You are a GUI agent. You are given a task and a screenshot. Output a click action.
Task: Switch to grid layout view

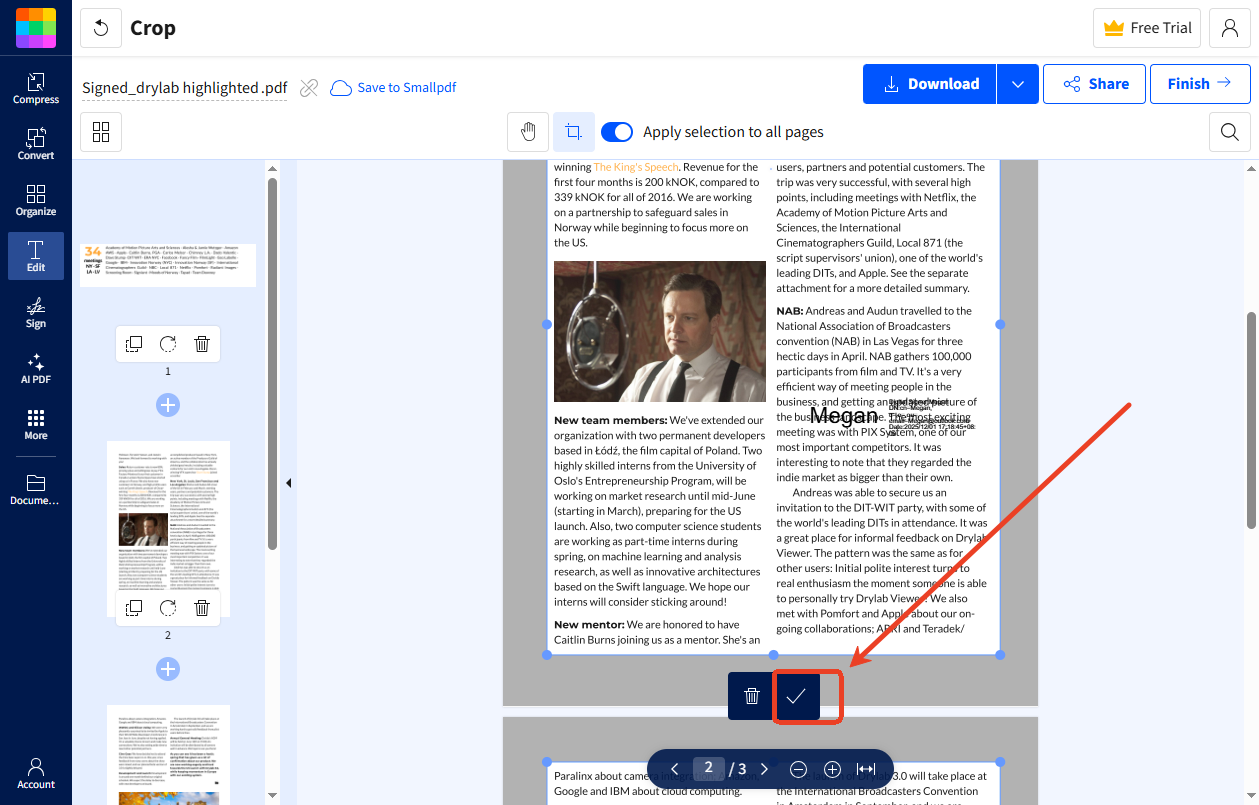click(x=100, y=132)
